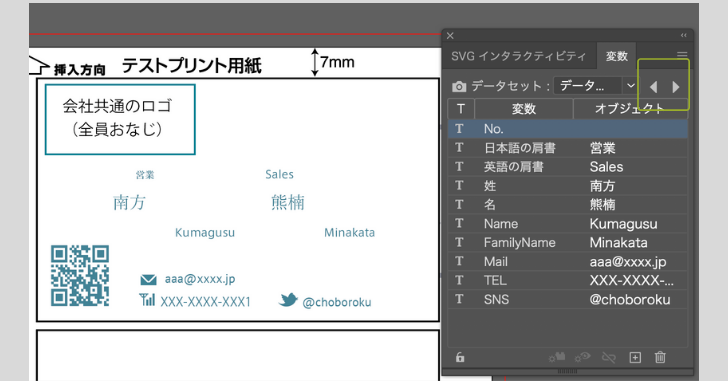This screenshot has width=728, height=381.
Task: Select 熊楠 text on the card
Action: 288,203
